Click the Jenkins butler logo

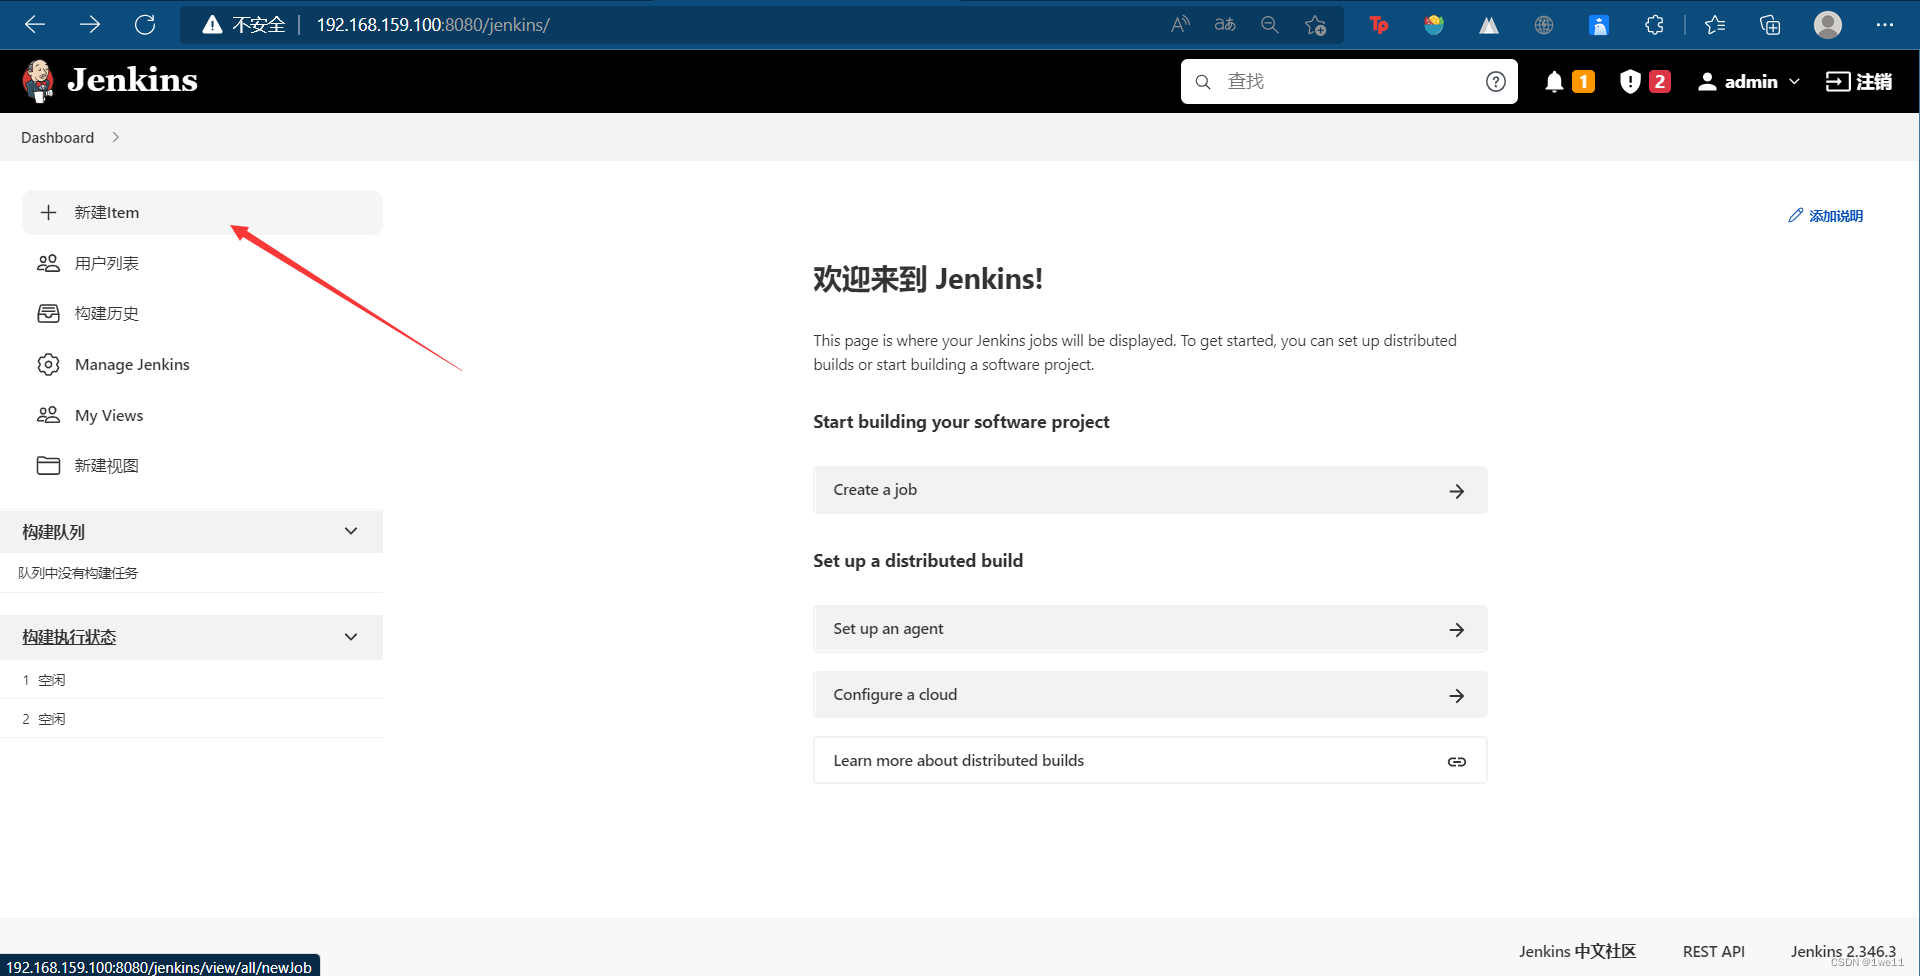pyautogui.click(x=39, y=81)
